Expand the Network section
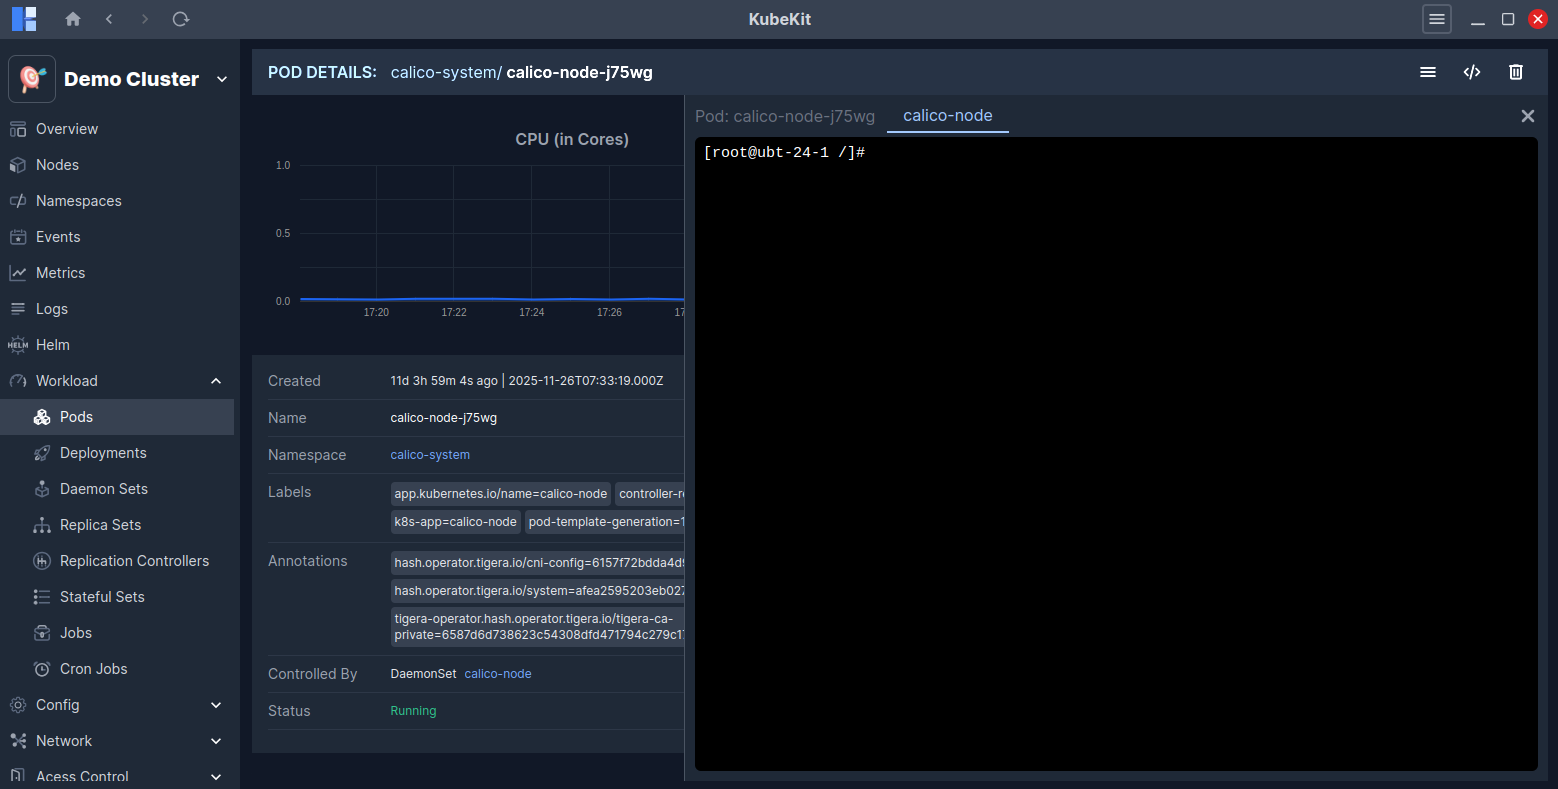 216,741
